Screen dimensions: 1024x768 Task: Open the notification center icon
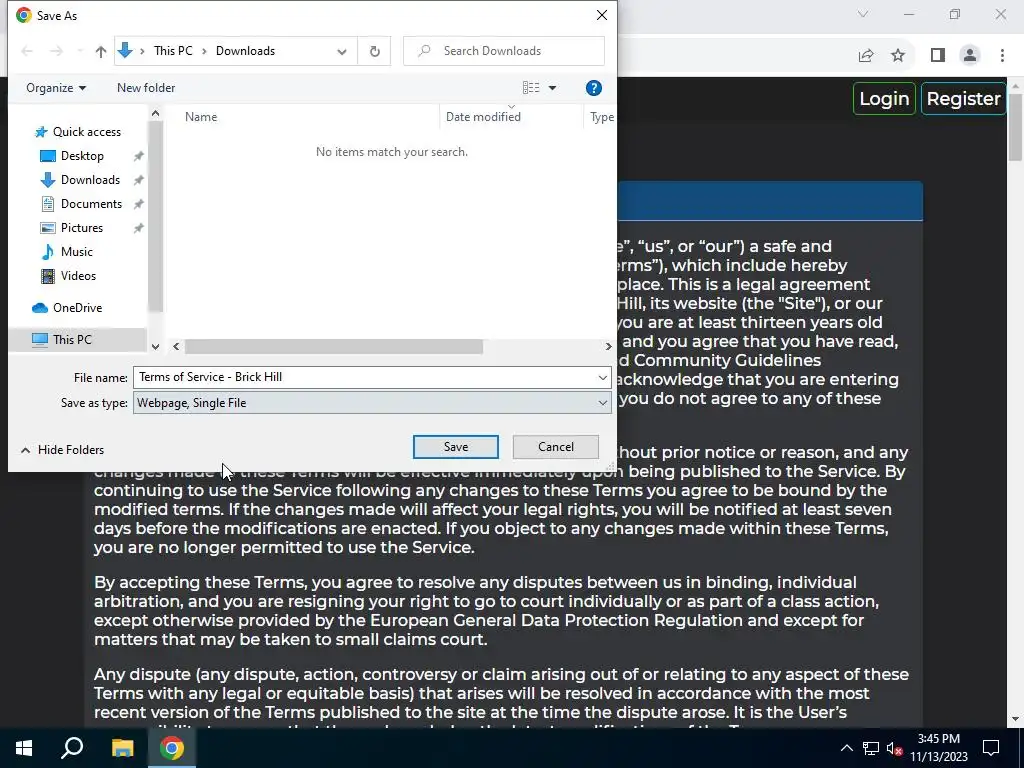[x=991, y=748]
